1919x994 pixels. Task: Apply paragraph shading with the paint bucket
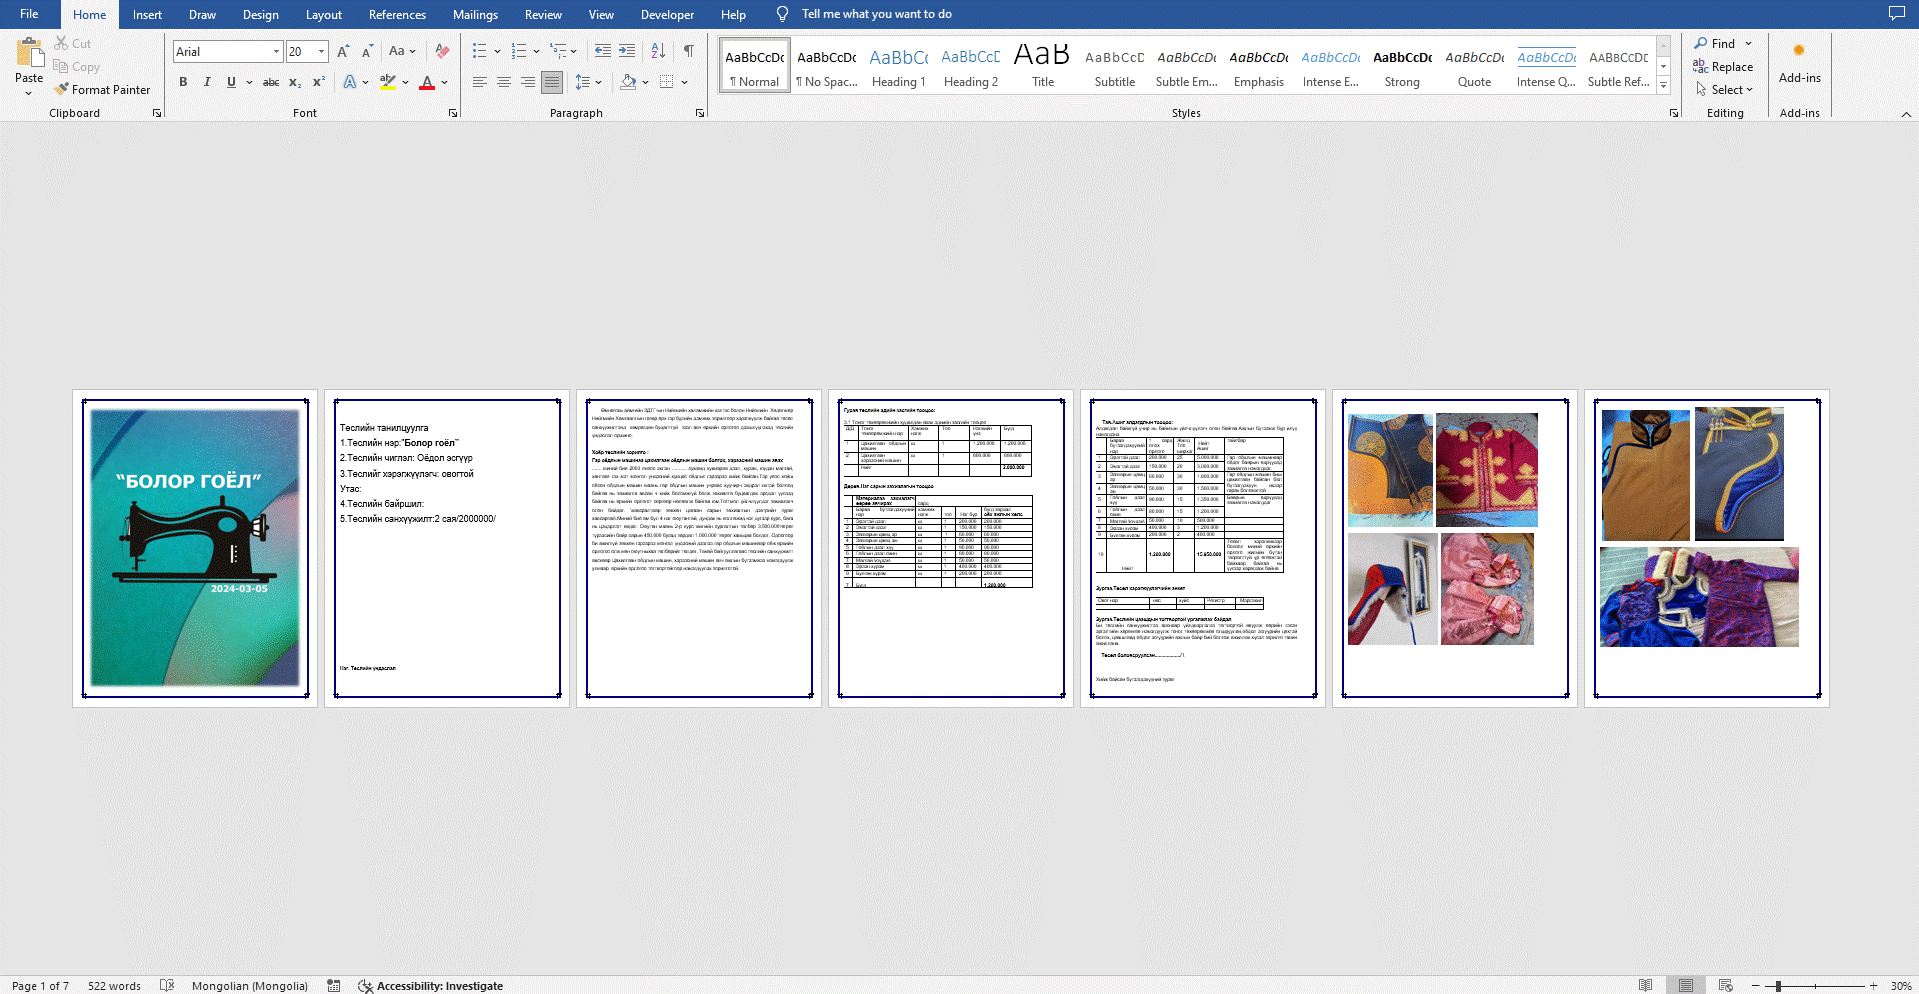pyautogui.click(x=628, y=82)
